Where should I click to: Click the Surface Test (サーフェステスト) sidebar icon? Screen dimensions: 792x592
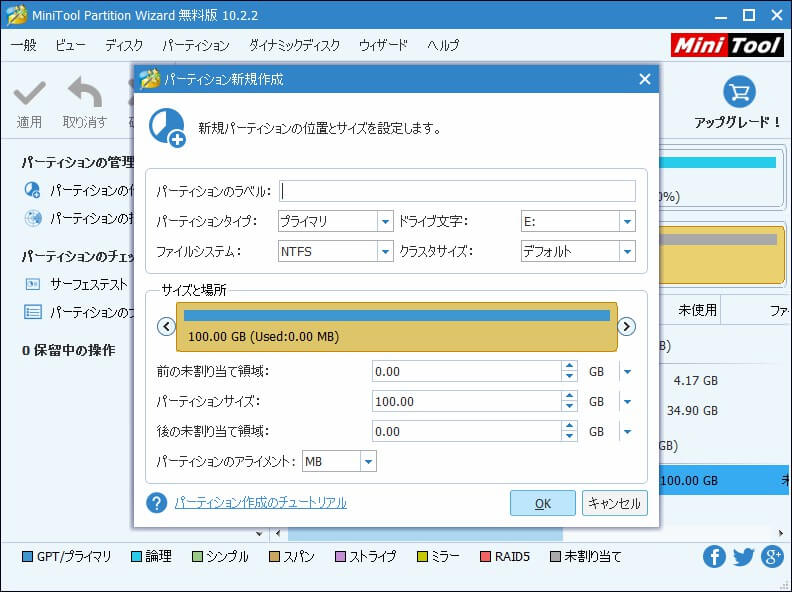33,284
